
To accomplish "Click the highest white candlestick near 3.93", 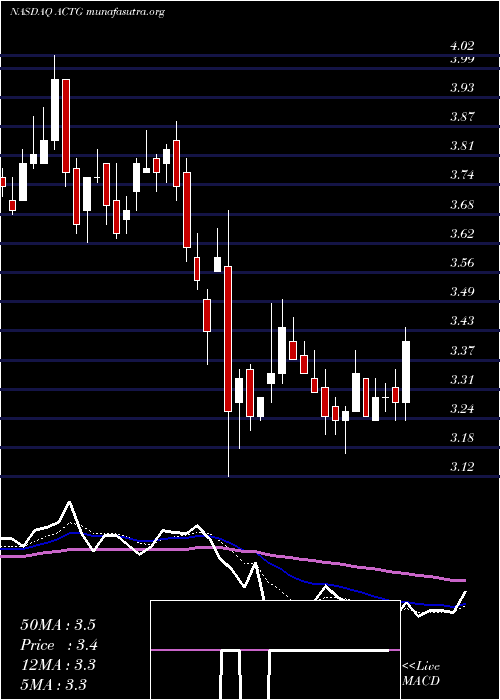I will pyautogui.click(x=55, y=110).
